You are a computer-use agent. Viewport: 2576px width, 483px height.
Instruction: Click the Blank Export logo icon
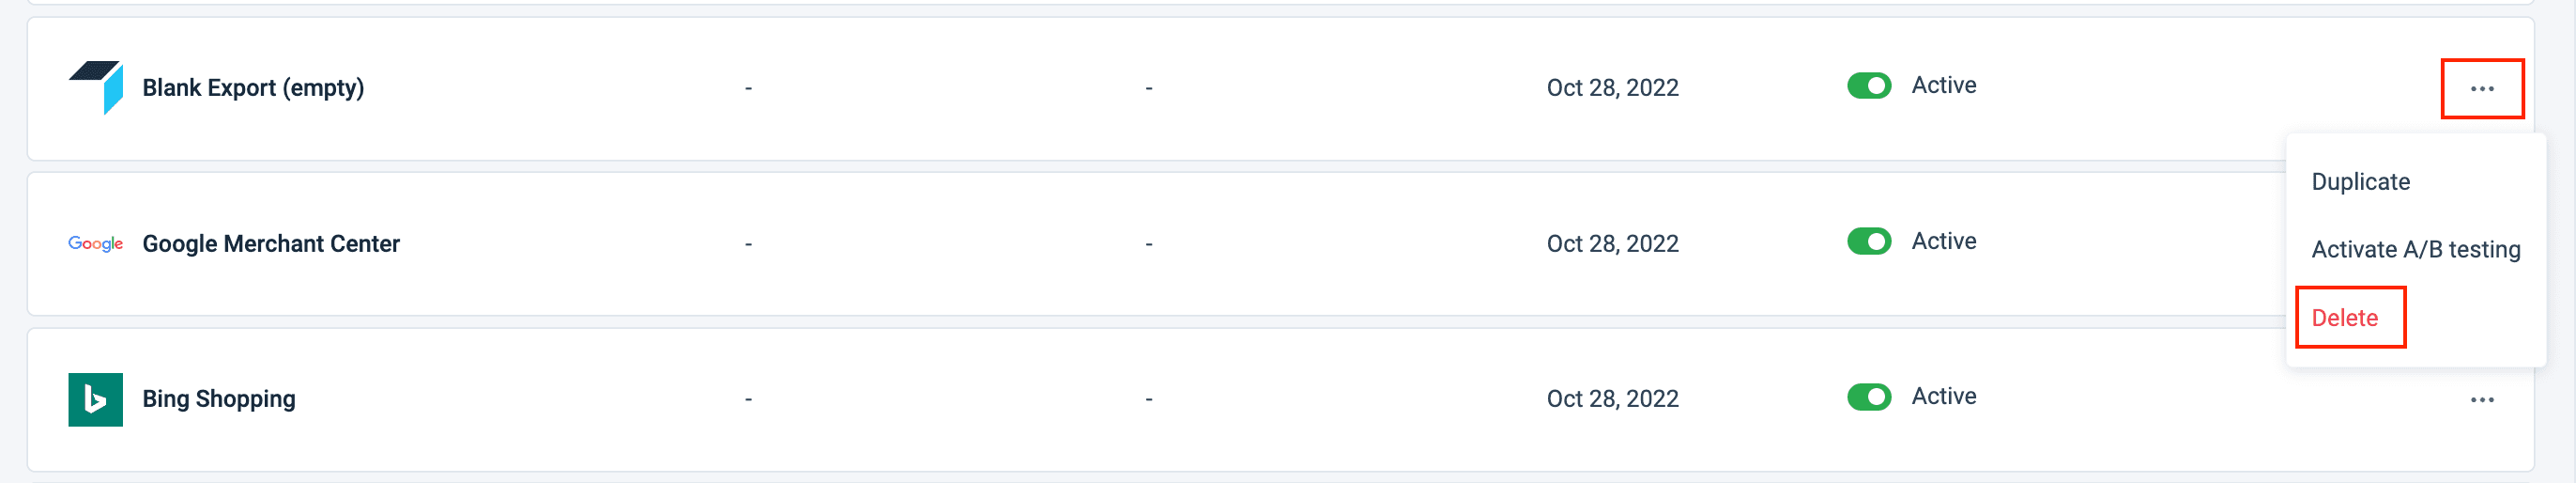coord(96,87)
